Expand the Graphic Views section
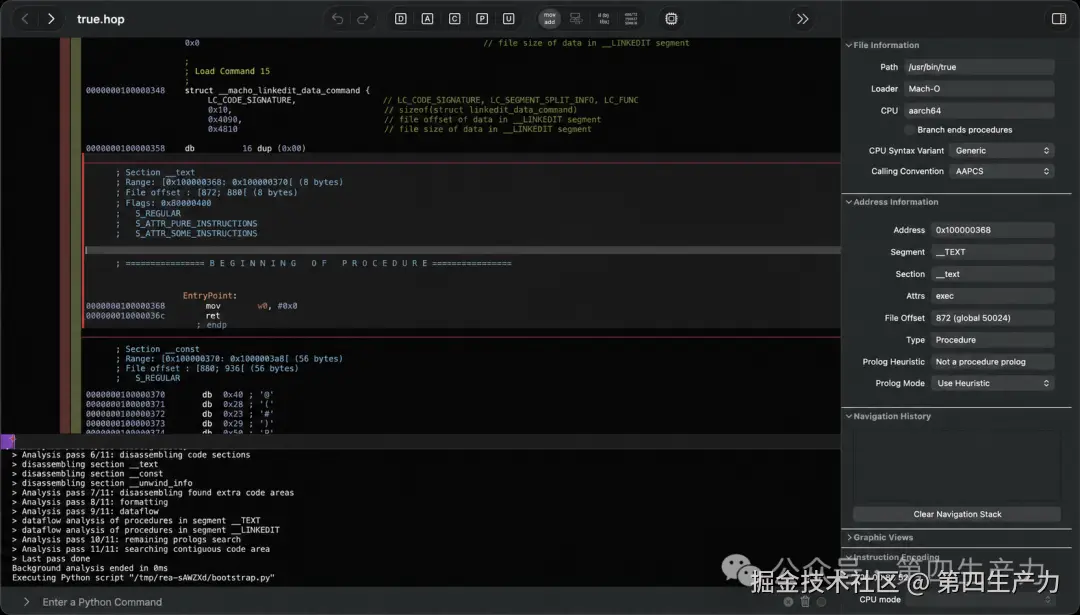1080x615 pixels. point(849,538)
